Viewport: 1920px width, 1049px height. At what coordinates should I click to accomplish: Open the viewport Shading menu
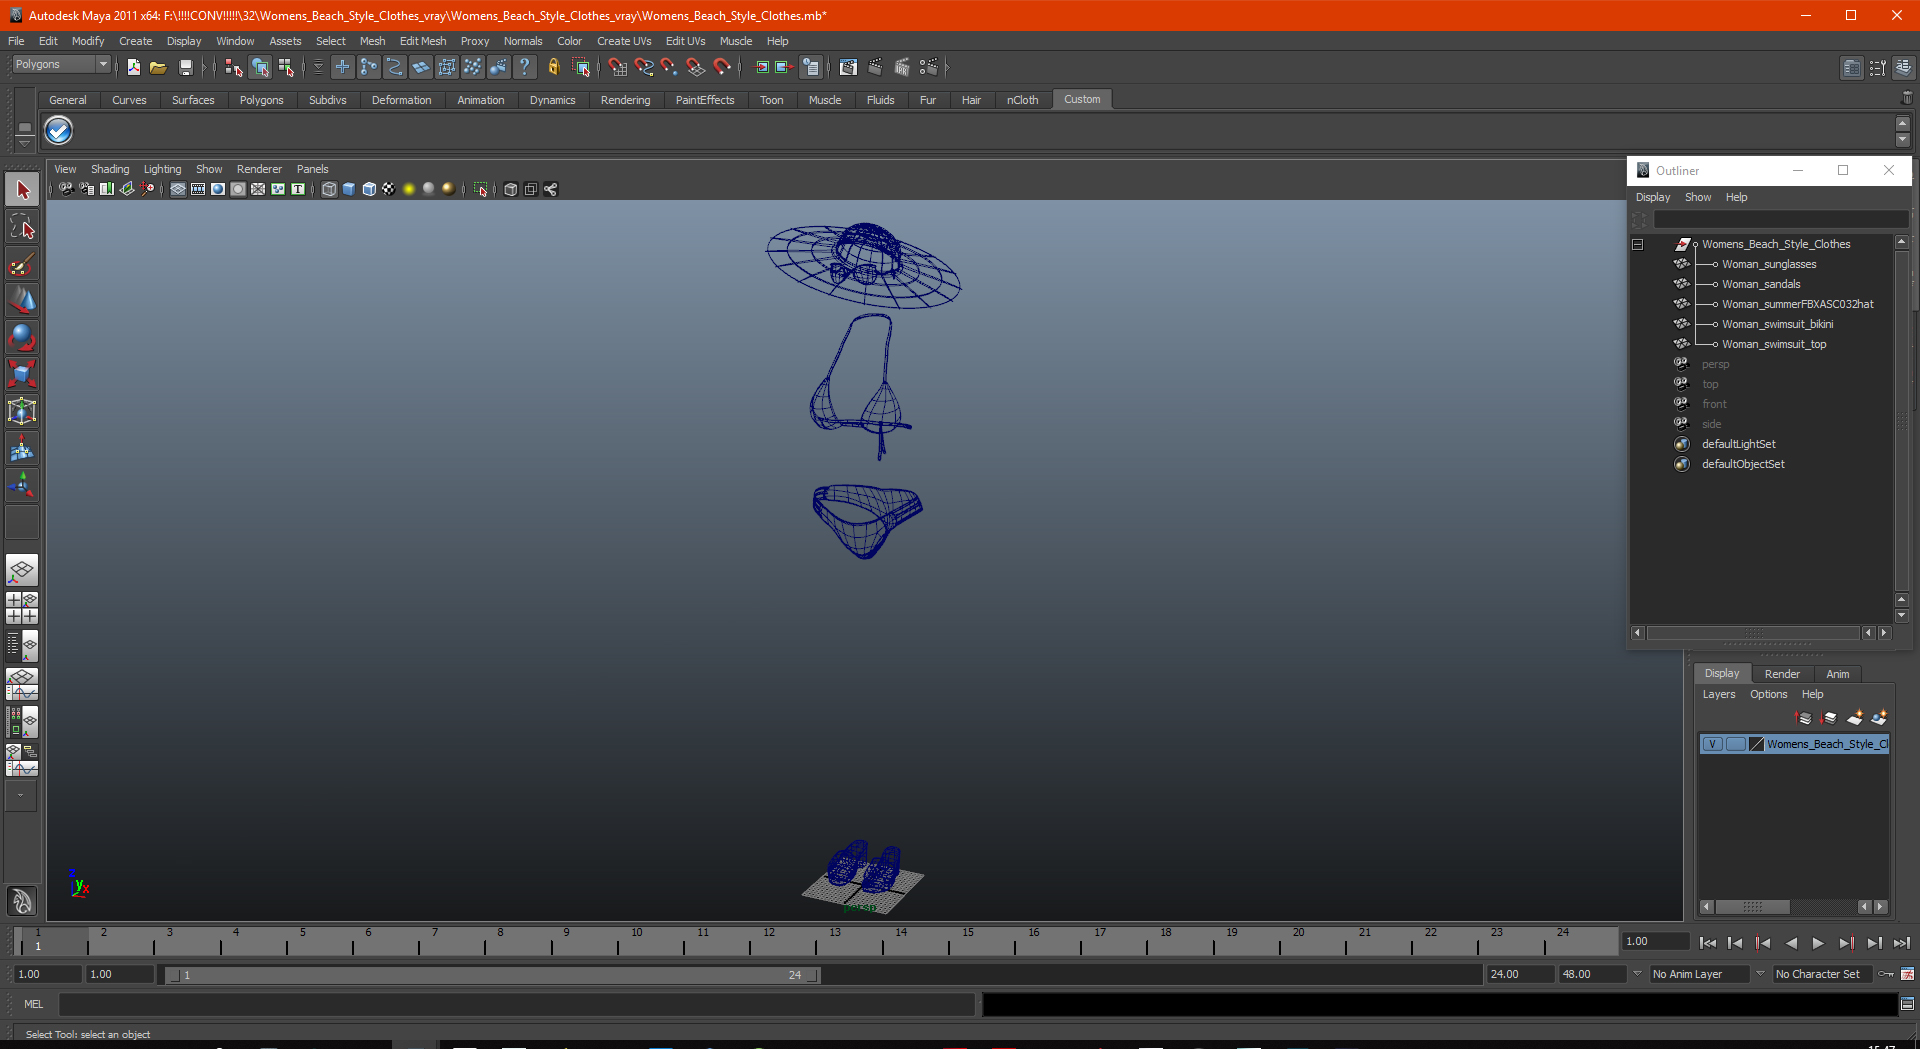click(110, 169)
